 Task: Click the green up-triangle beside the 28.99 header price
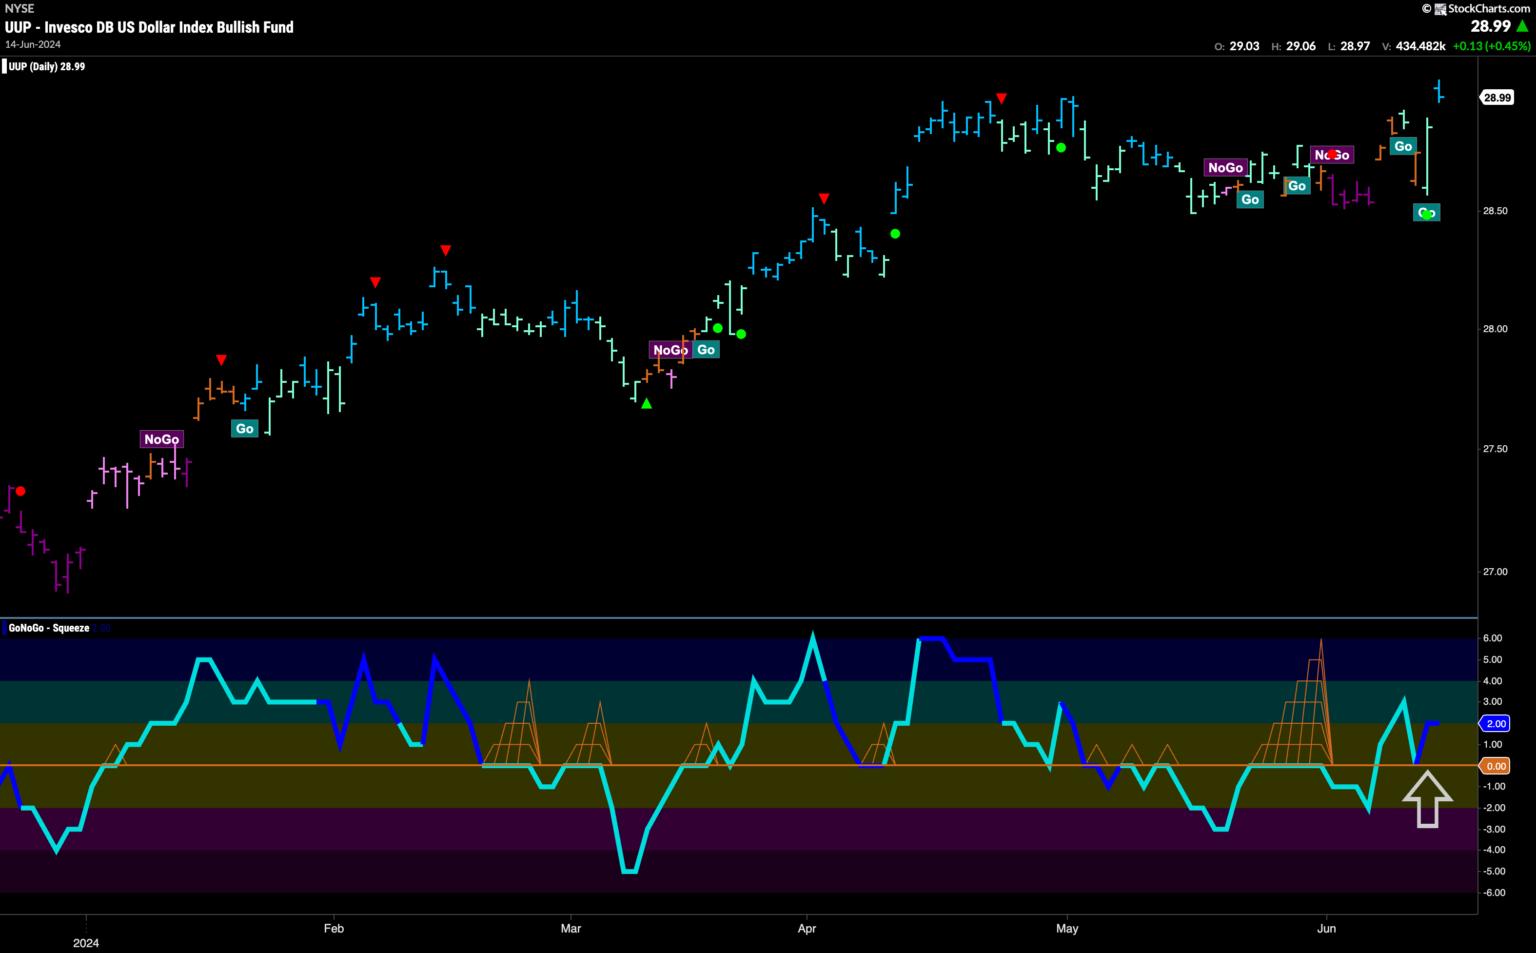[1522, 26]
